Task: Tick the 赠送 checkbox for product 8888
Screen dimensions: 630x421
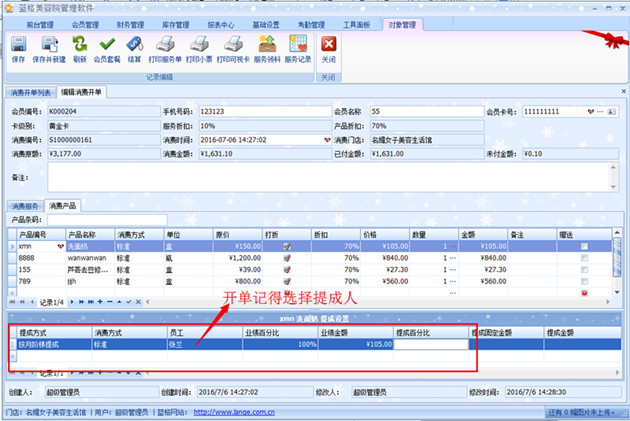Action: coord(584,257)
